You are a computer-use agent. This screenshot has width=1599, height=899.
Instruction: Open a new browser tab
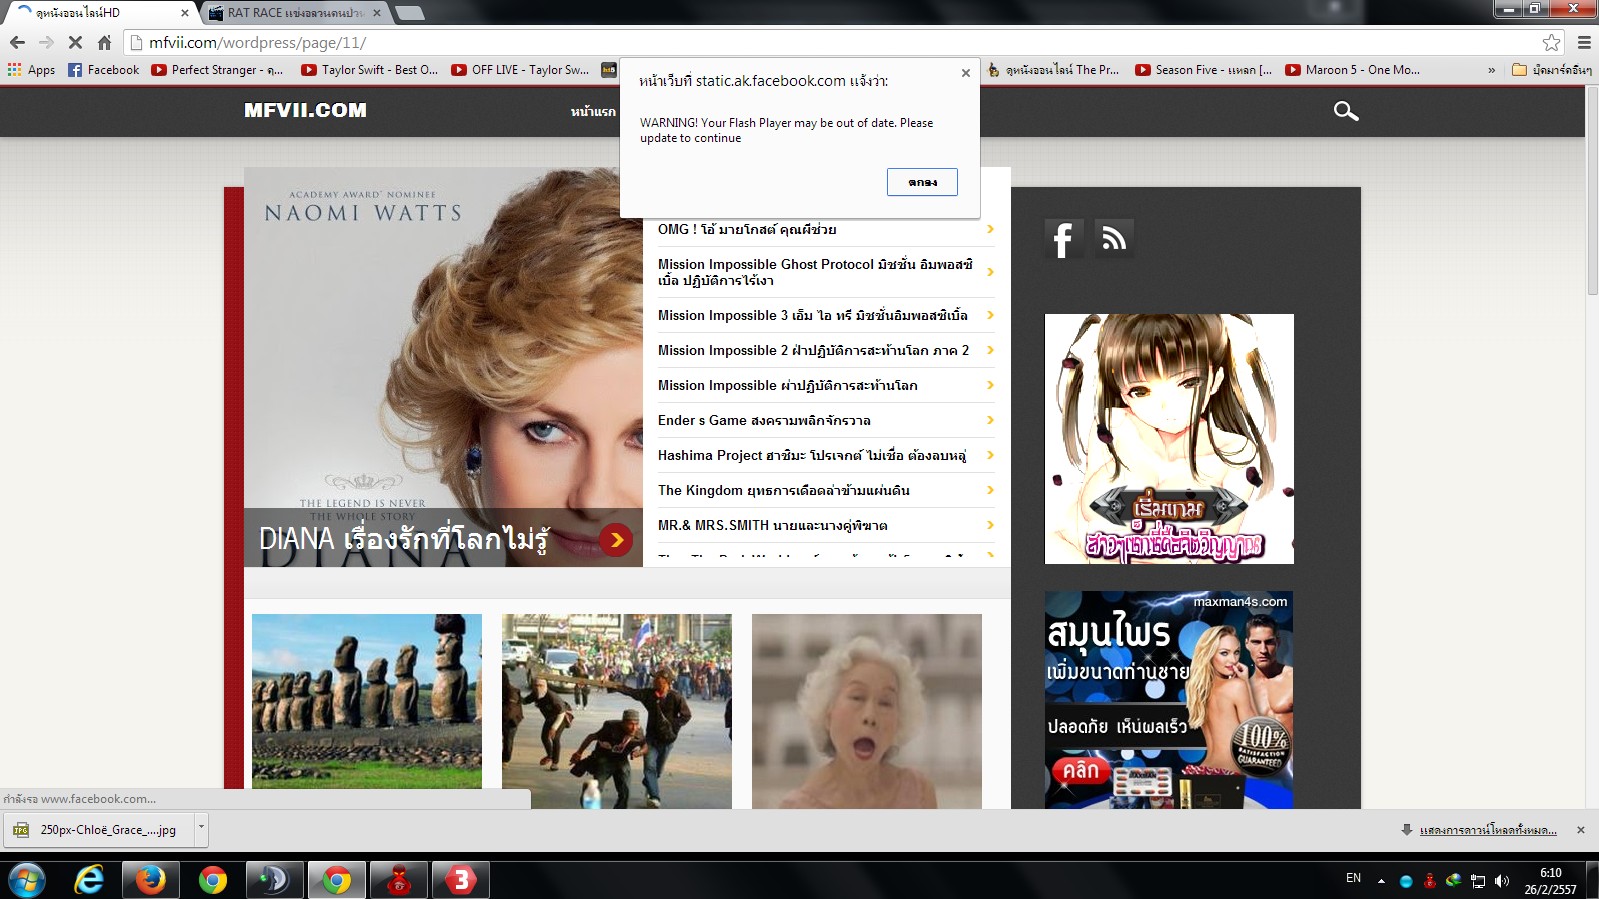coord(410,13)
